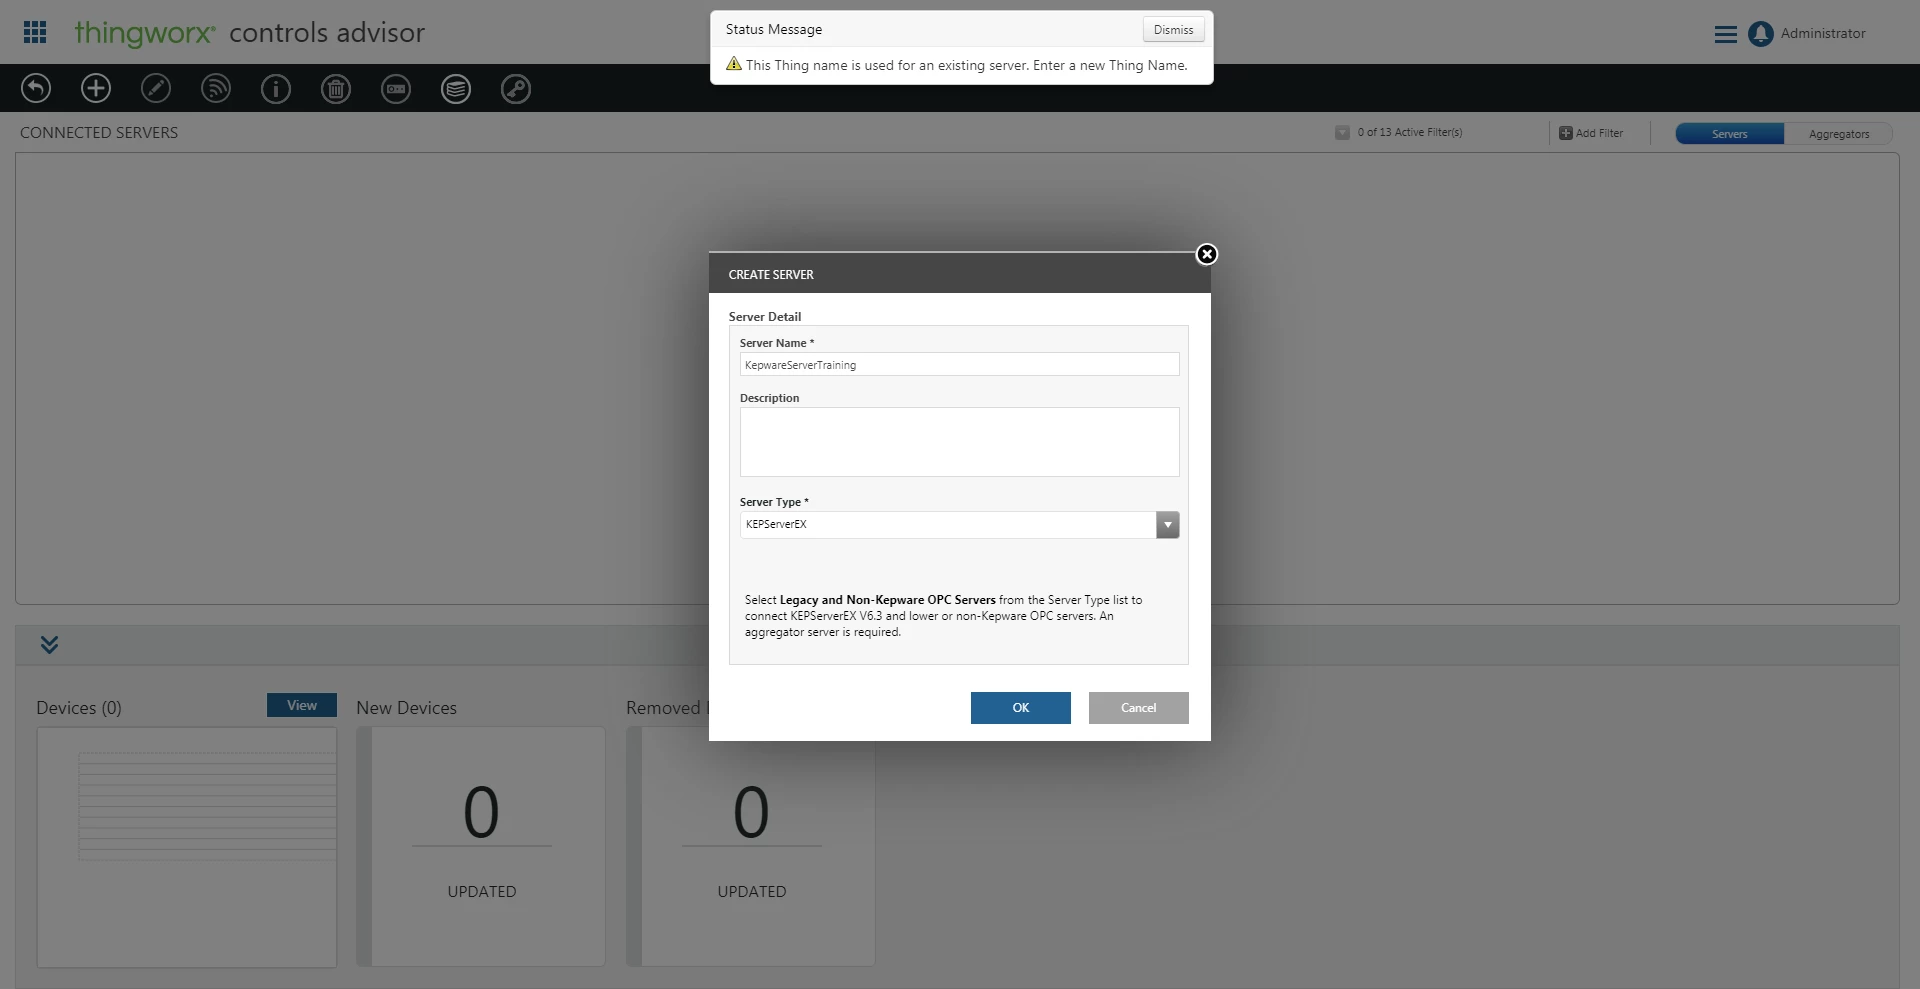Screen dimensions: 1920x989
Task: Click the Administrator user avatar icon
Action: (x=1760, y=34)
